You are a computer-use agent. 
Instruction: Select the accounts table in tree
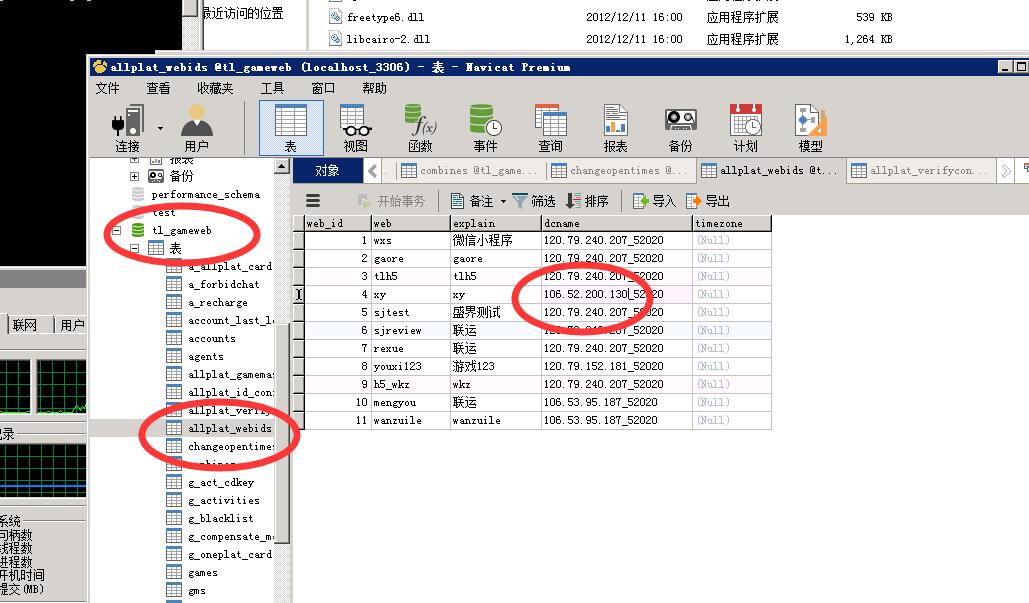[212, 339]
